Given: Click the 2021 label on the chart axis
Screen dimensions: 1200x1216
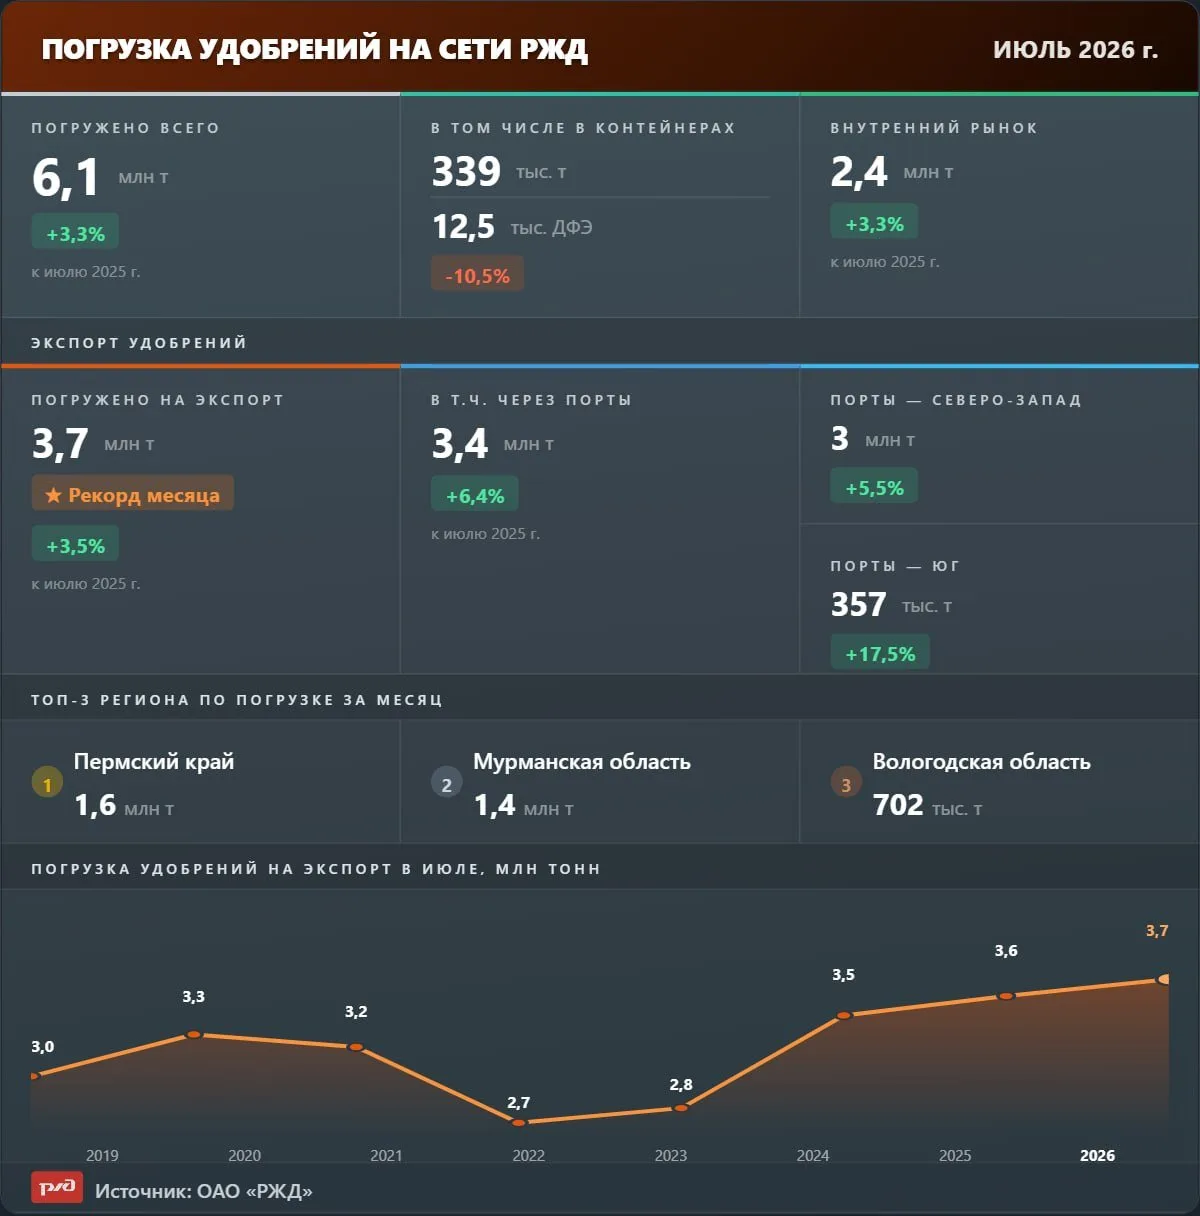Looking at the screenshot, I should [x=386, y=1155].
